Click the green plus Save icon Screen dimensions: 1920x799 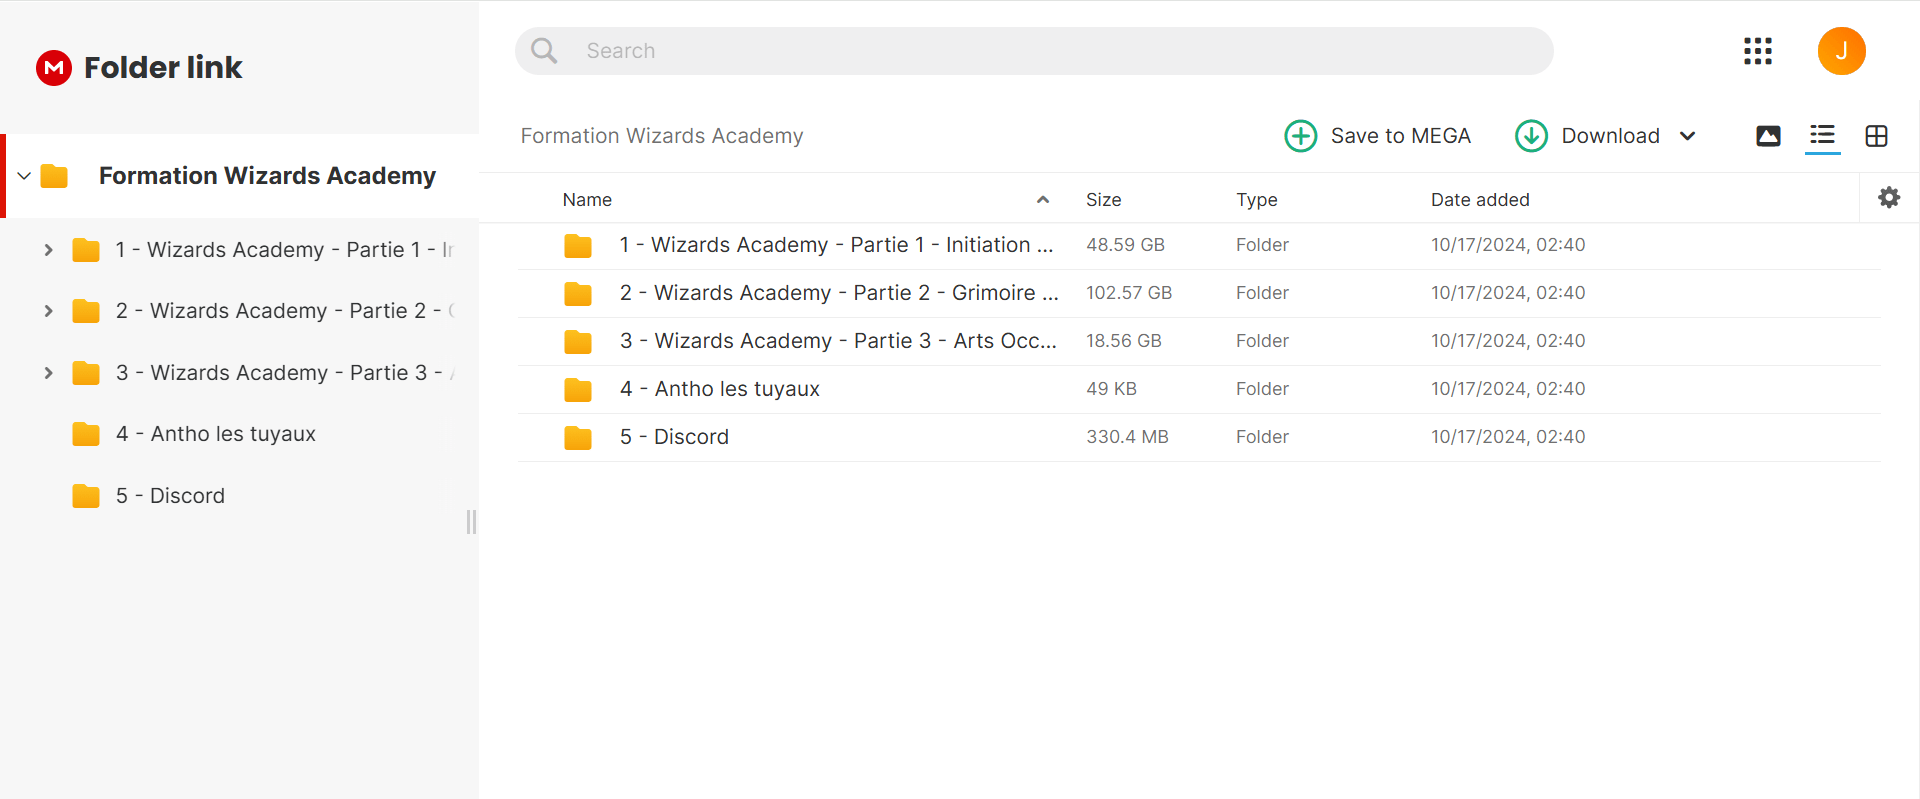pos(1300,136)
